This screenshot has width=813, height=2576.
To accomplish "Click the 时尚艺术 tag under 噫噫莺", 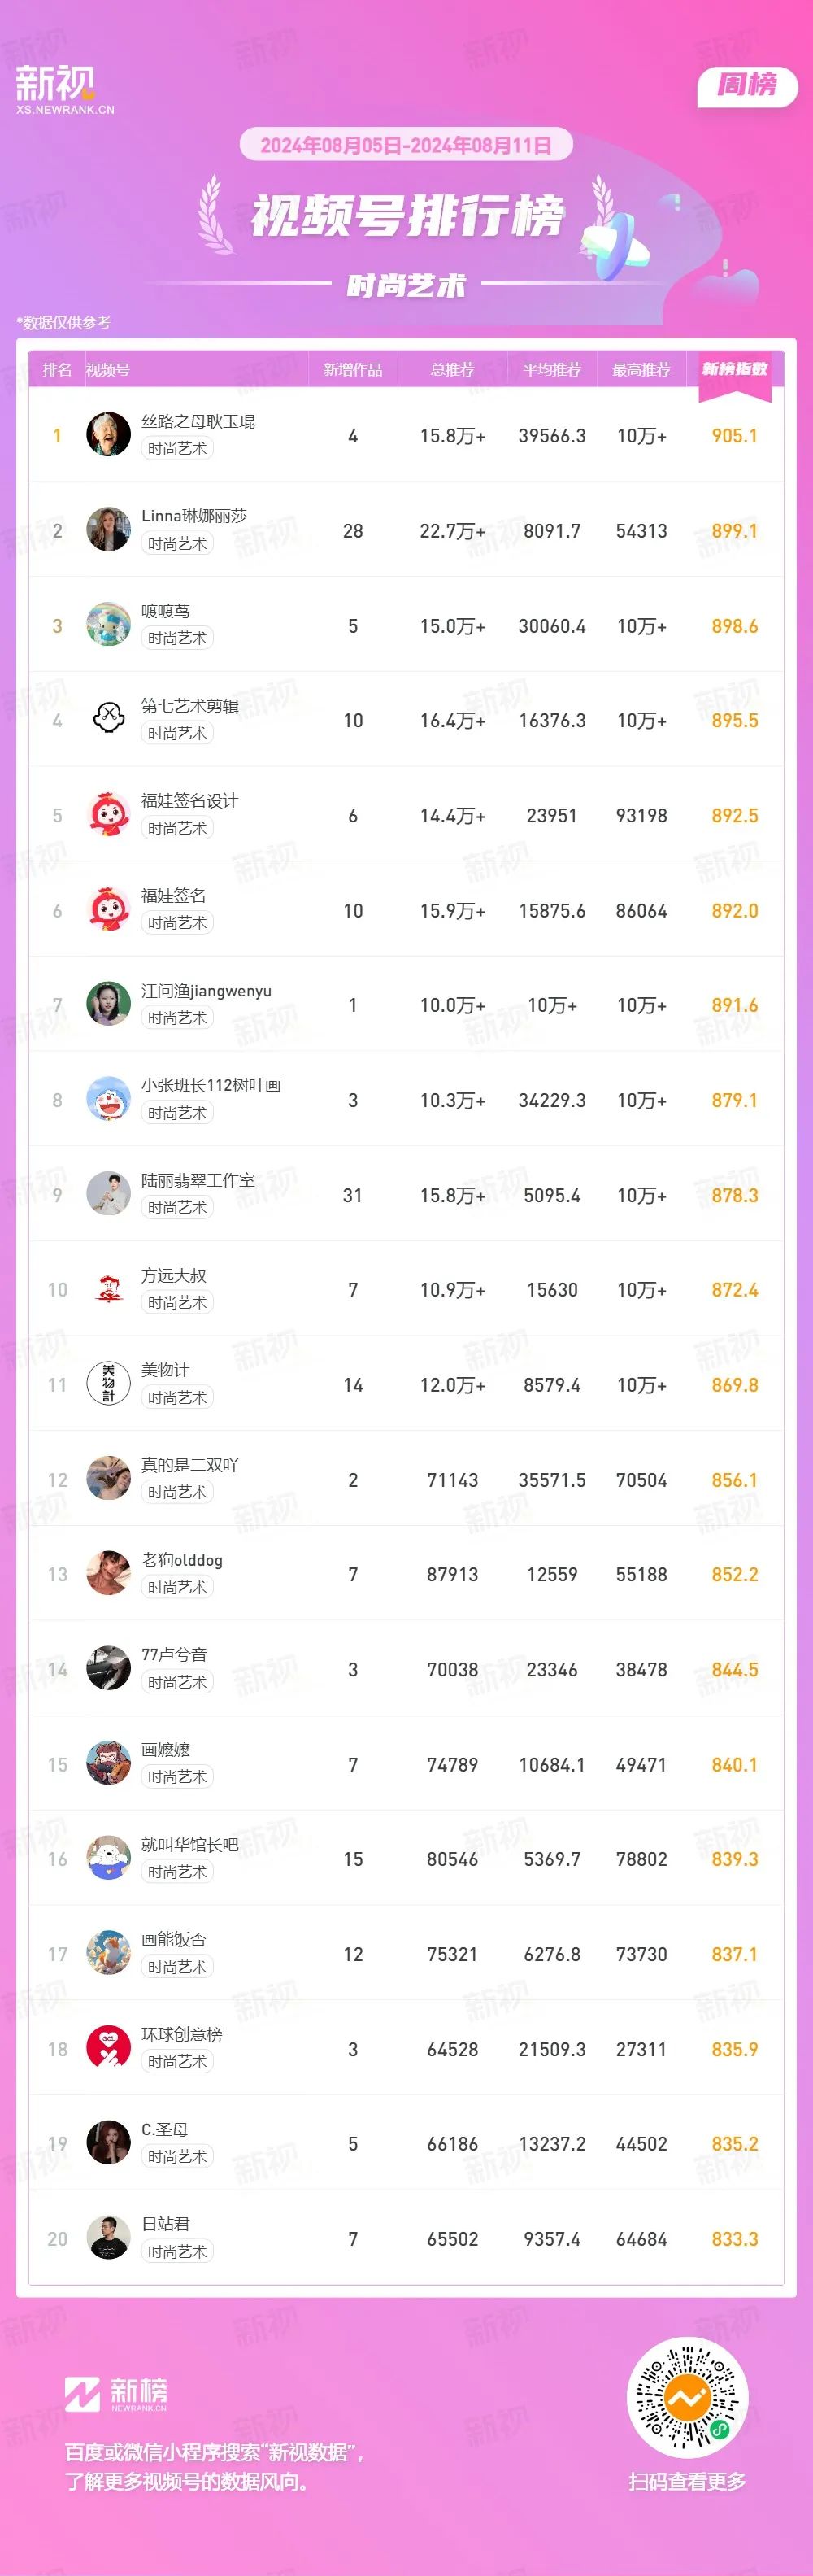I will pyautogui.click(x=177, y=638).
